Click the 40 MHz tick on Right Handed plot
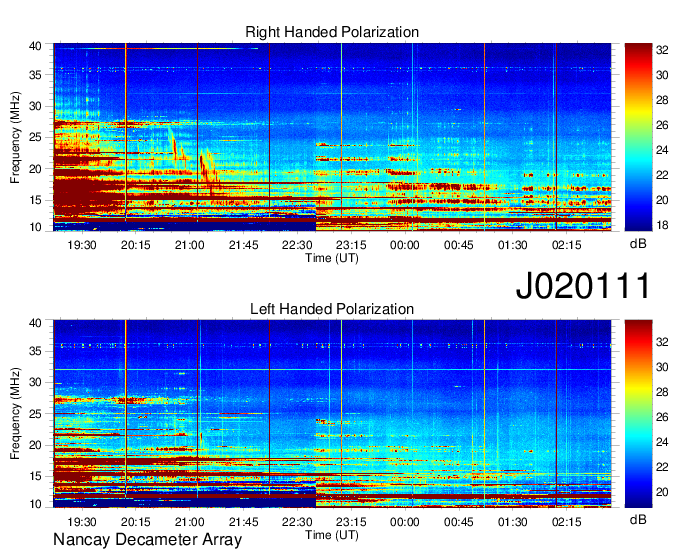Screen dimensions: 680x552 pos(35,46)
